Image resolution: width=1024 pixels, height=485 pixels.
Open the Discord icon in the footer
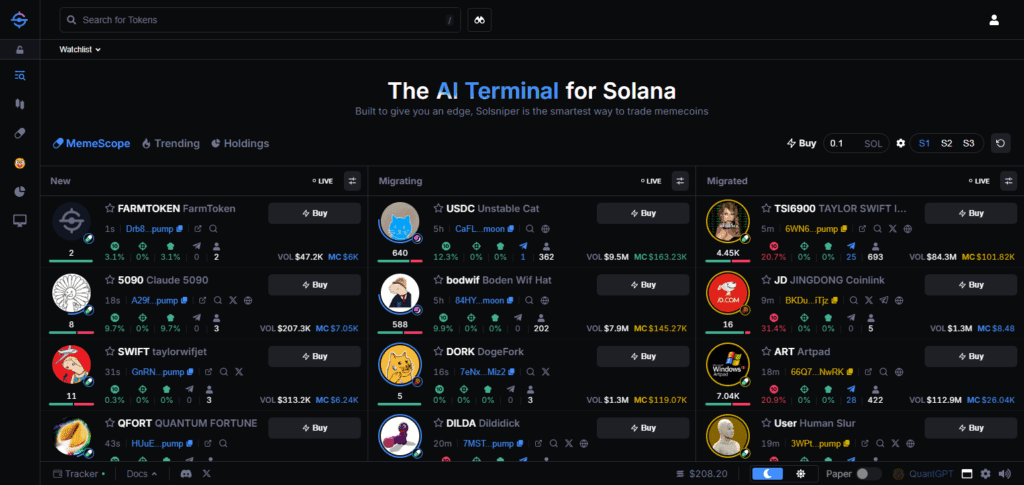click(184, 473)
